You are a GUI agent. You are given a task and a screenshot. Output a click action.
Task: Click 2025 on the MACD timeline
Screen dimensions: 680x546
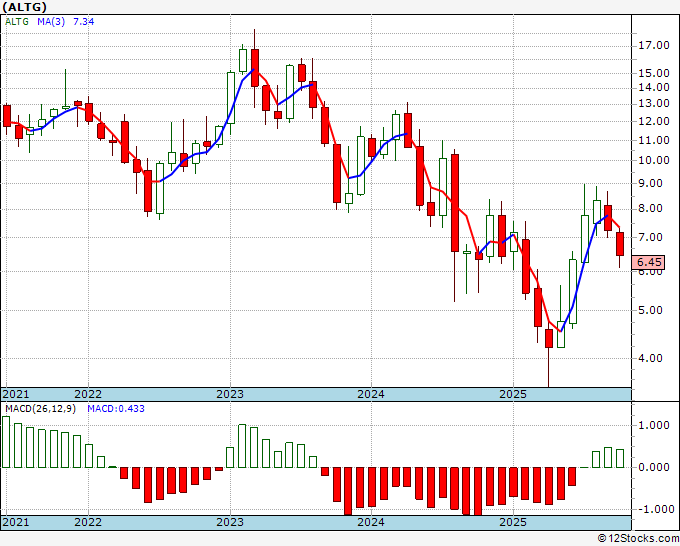click(513, 522)
